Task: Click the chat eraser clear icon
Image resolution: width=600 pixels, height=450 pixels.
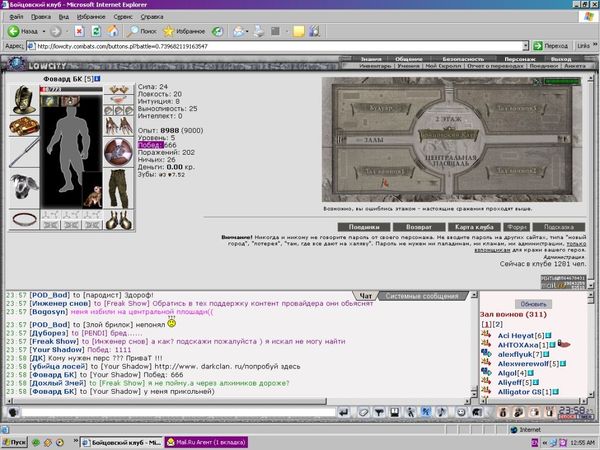Action: (x=364, y=412)
